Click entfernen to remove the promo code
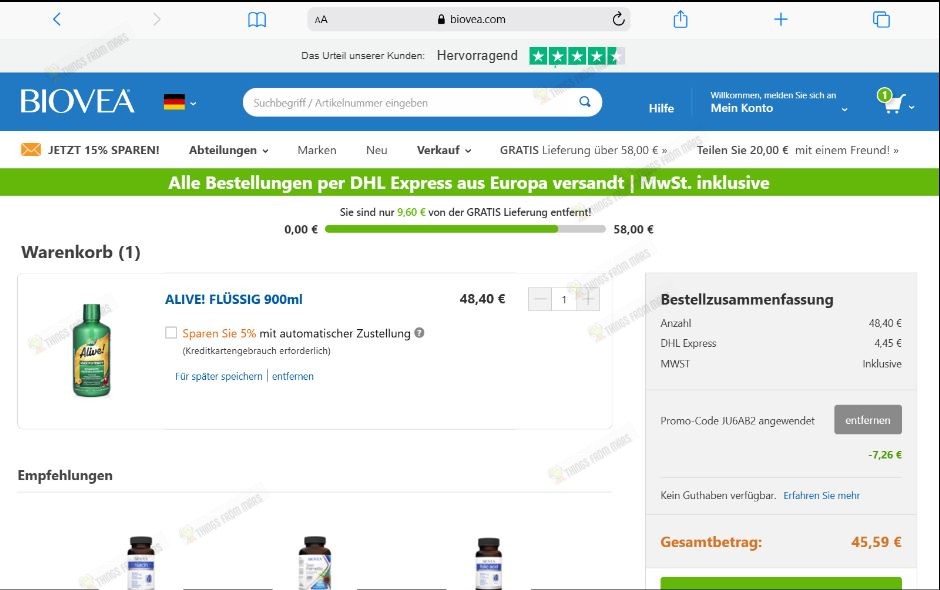 tap(867, 420)
